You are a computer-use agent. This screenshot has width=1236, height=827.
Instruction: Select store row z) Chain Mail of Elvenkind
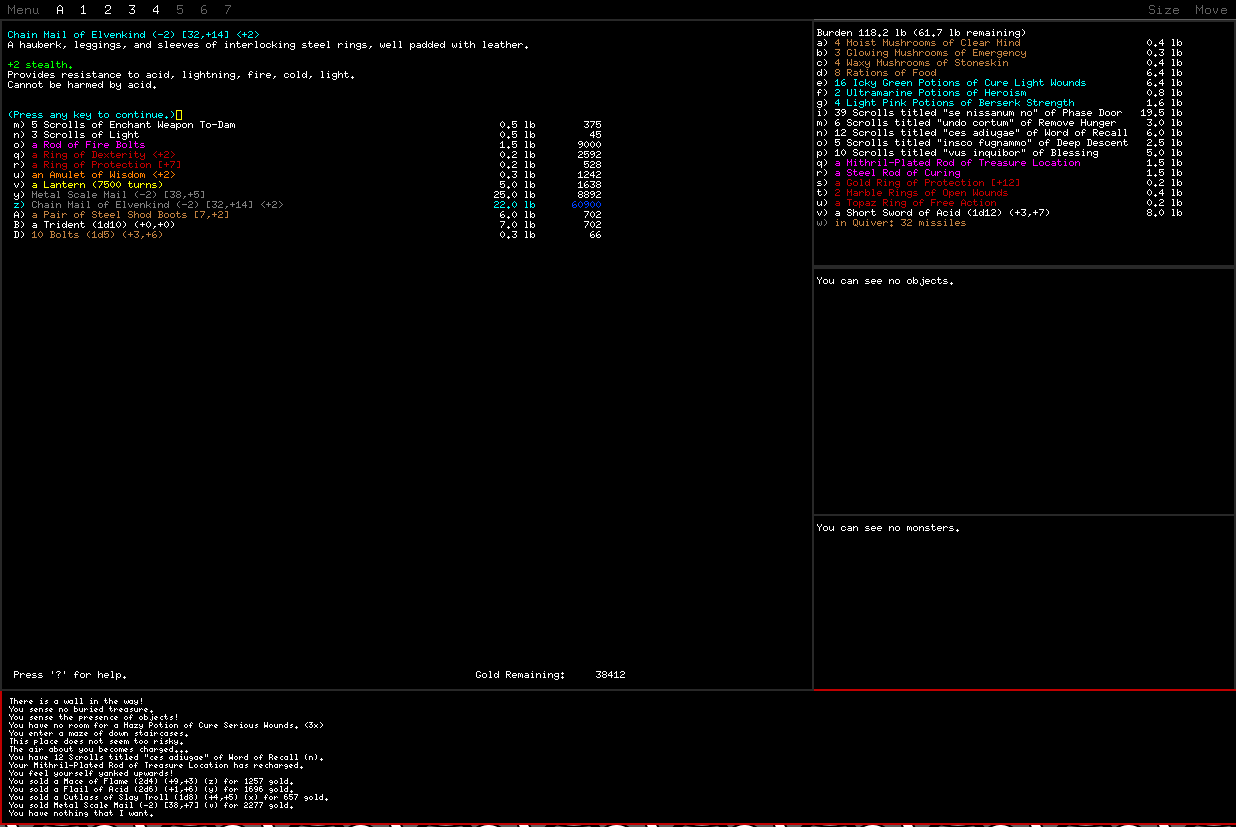[307, 205]
